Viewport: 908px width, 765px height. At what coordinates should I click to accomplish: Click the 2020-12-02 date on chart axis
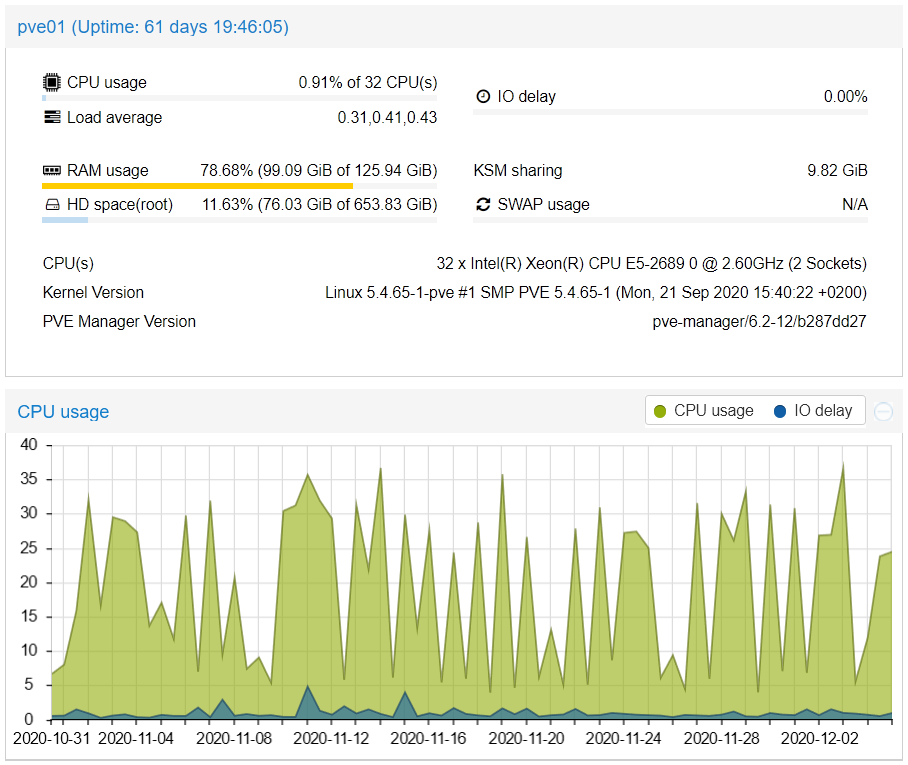[819, 739]
